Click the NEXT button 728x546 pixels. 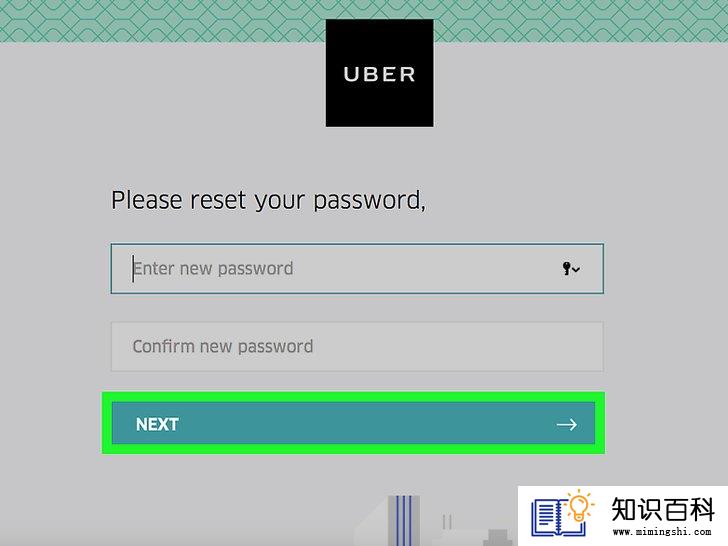(353, 423)
